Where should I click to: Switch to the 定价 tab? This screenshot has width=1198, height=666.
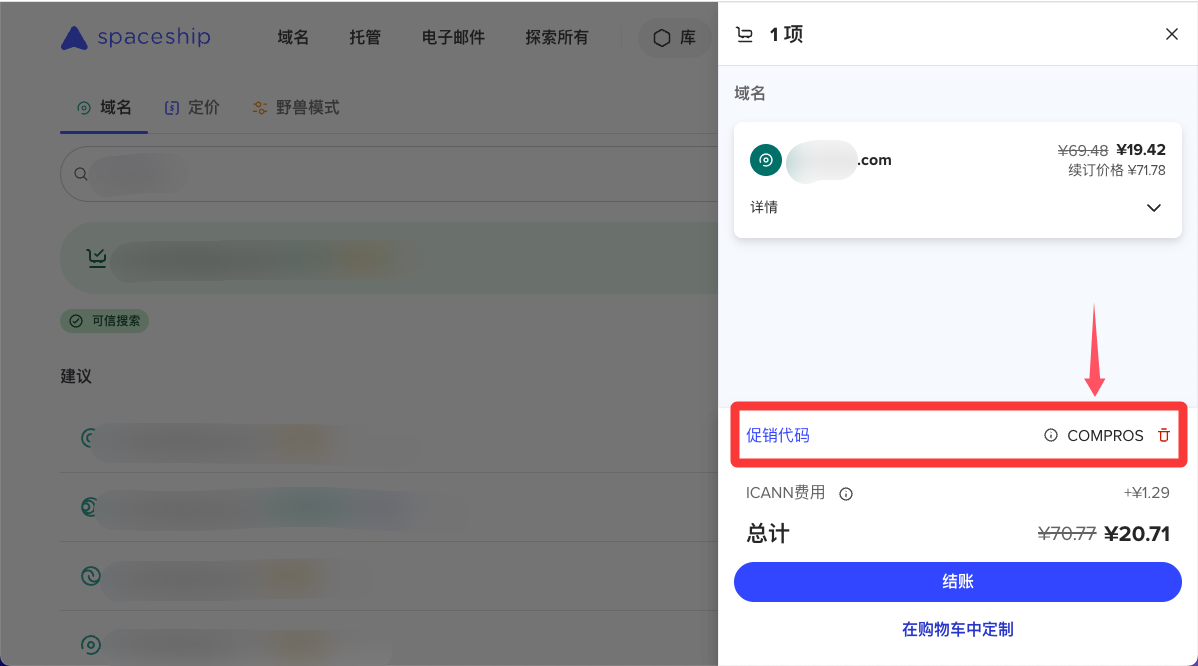click(192, 107)
